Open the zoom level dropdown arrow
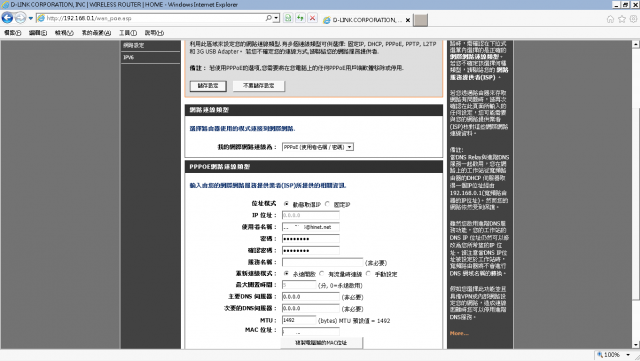The width and height of the screenshot is (640, 361). click(x=628, y=354)
